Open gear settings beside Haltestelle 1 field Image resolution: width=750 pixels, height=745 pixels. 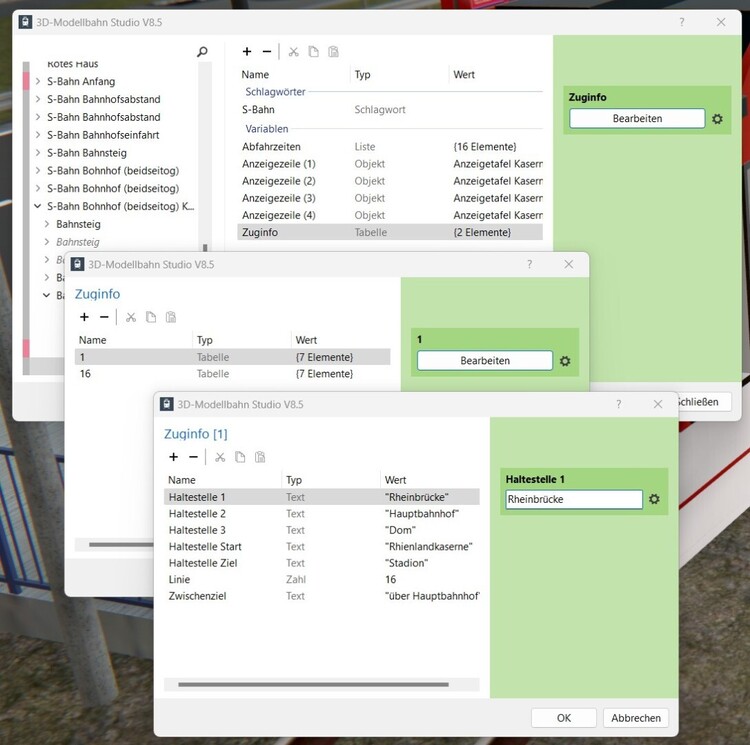point(654,499)
